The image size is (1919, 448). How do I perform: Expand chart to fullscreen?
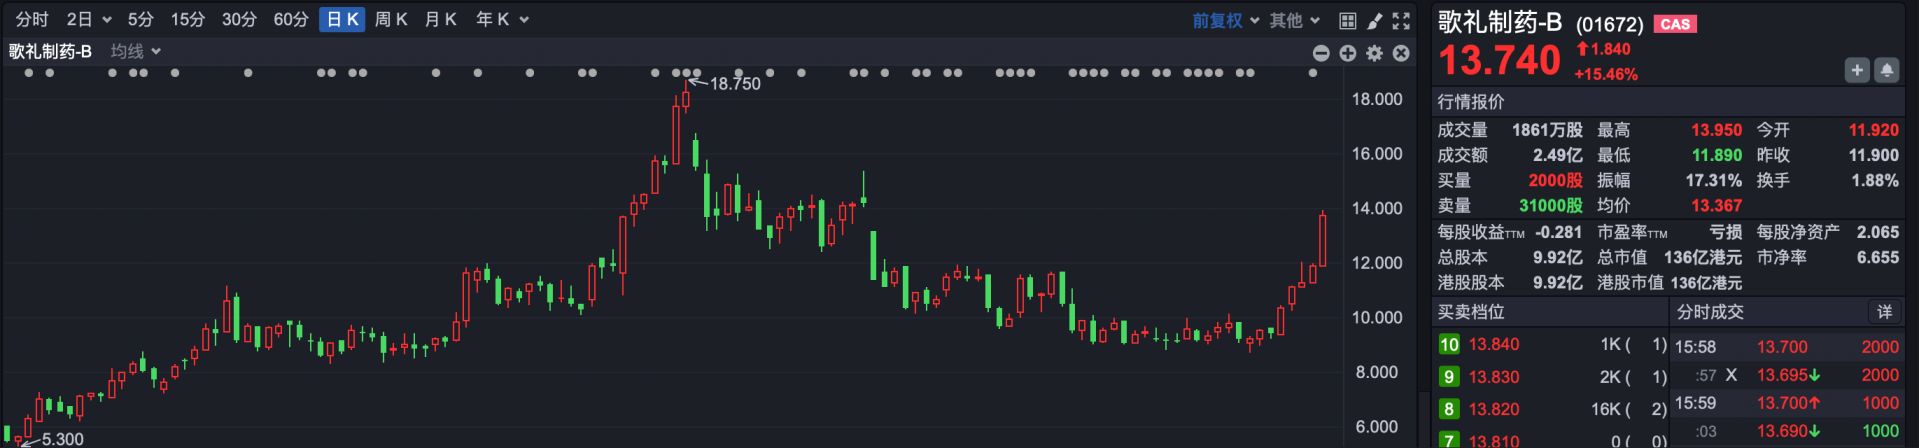point(1402,20)
